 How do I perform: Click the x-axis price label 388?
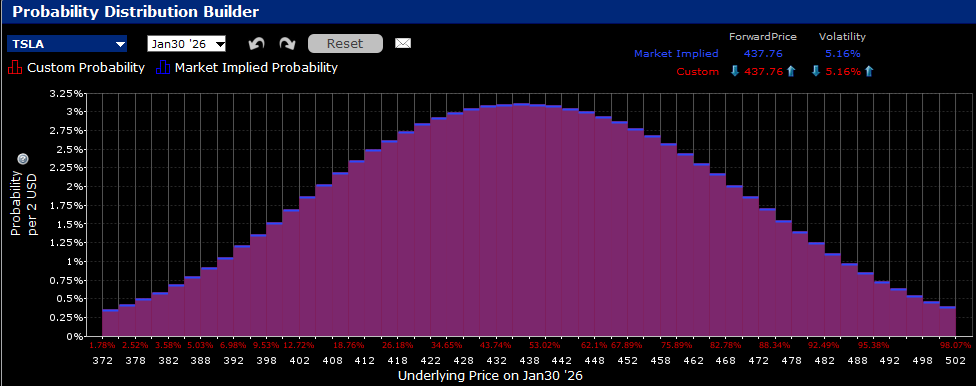200,360
